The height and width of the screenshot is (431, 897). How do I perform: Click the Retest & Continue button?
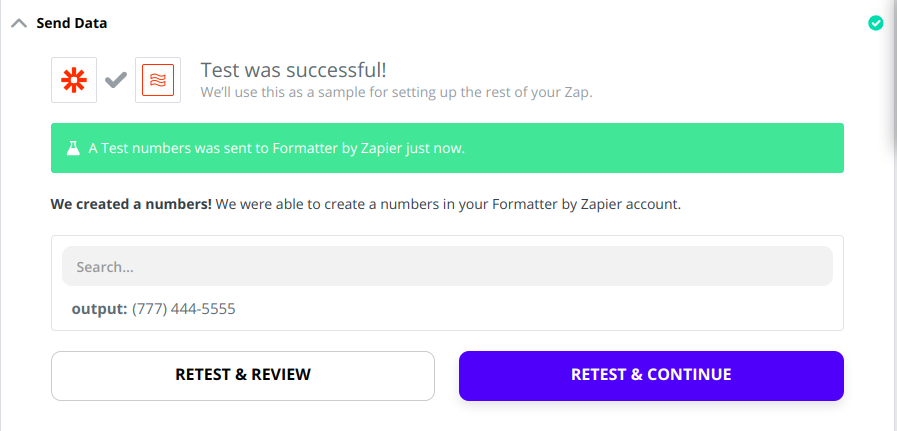click(x=651, y=375)
